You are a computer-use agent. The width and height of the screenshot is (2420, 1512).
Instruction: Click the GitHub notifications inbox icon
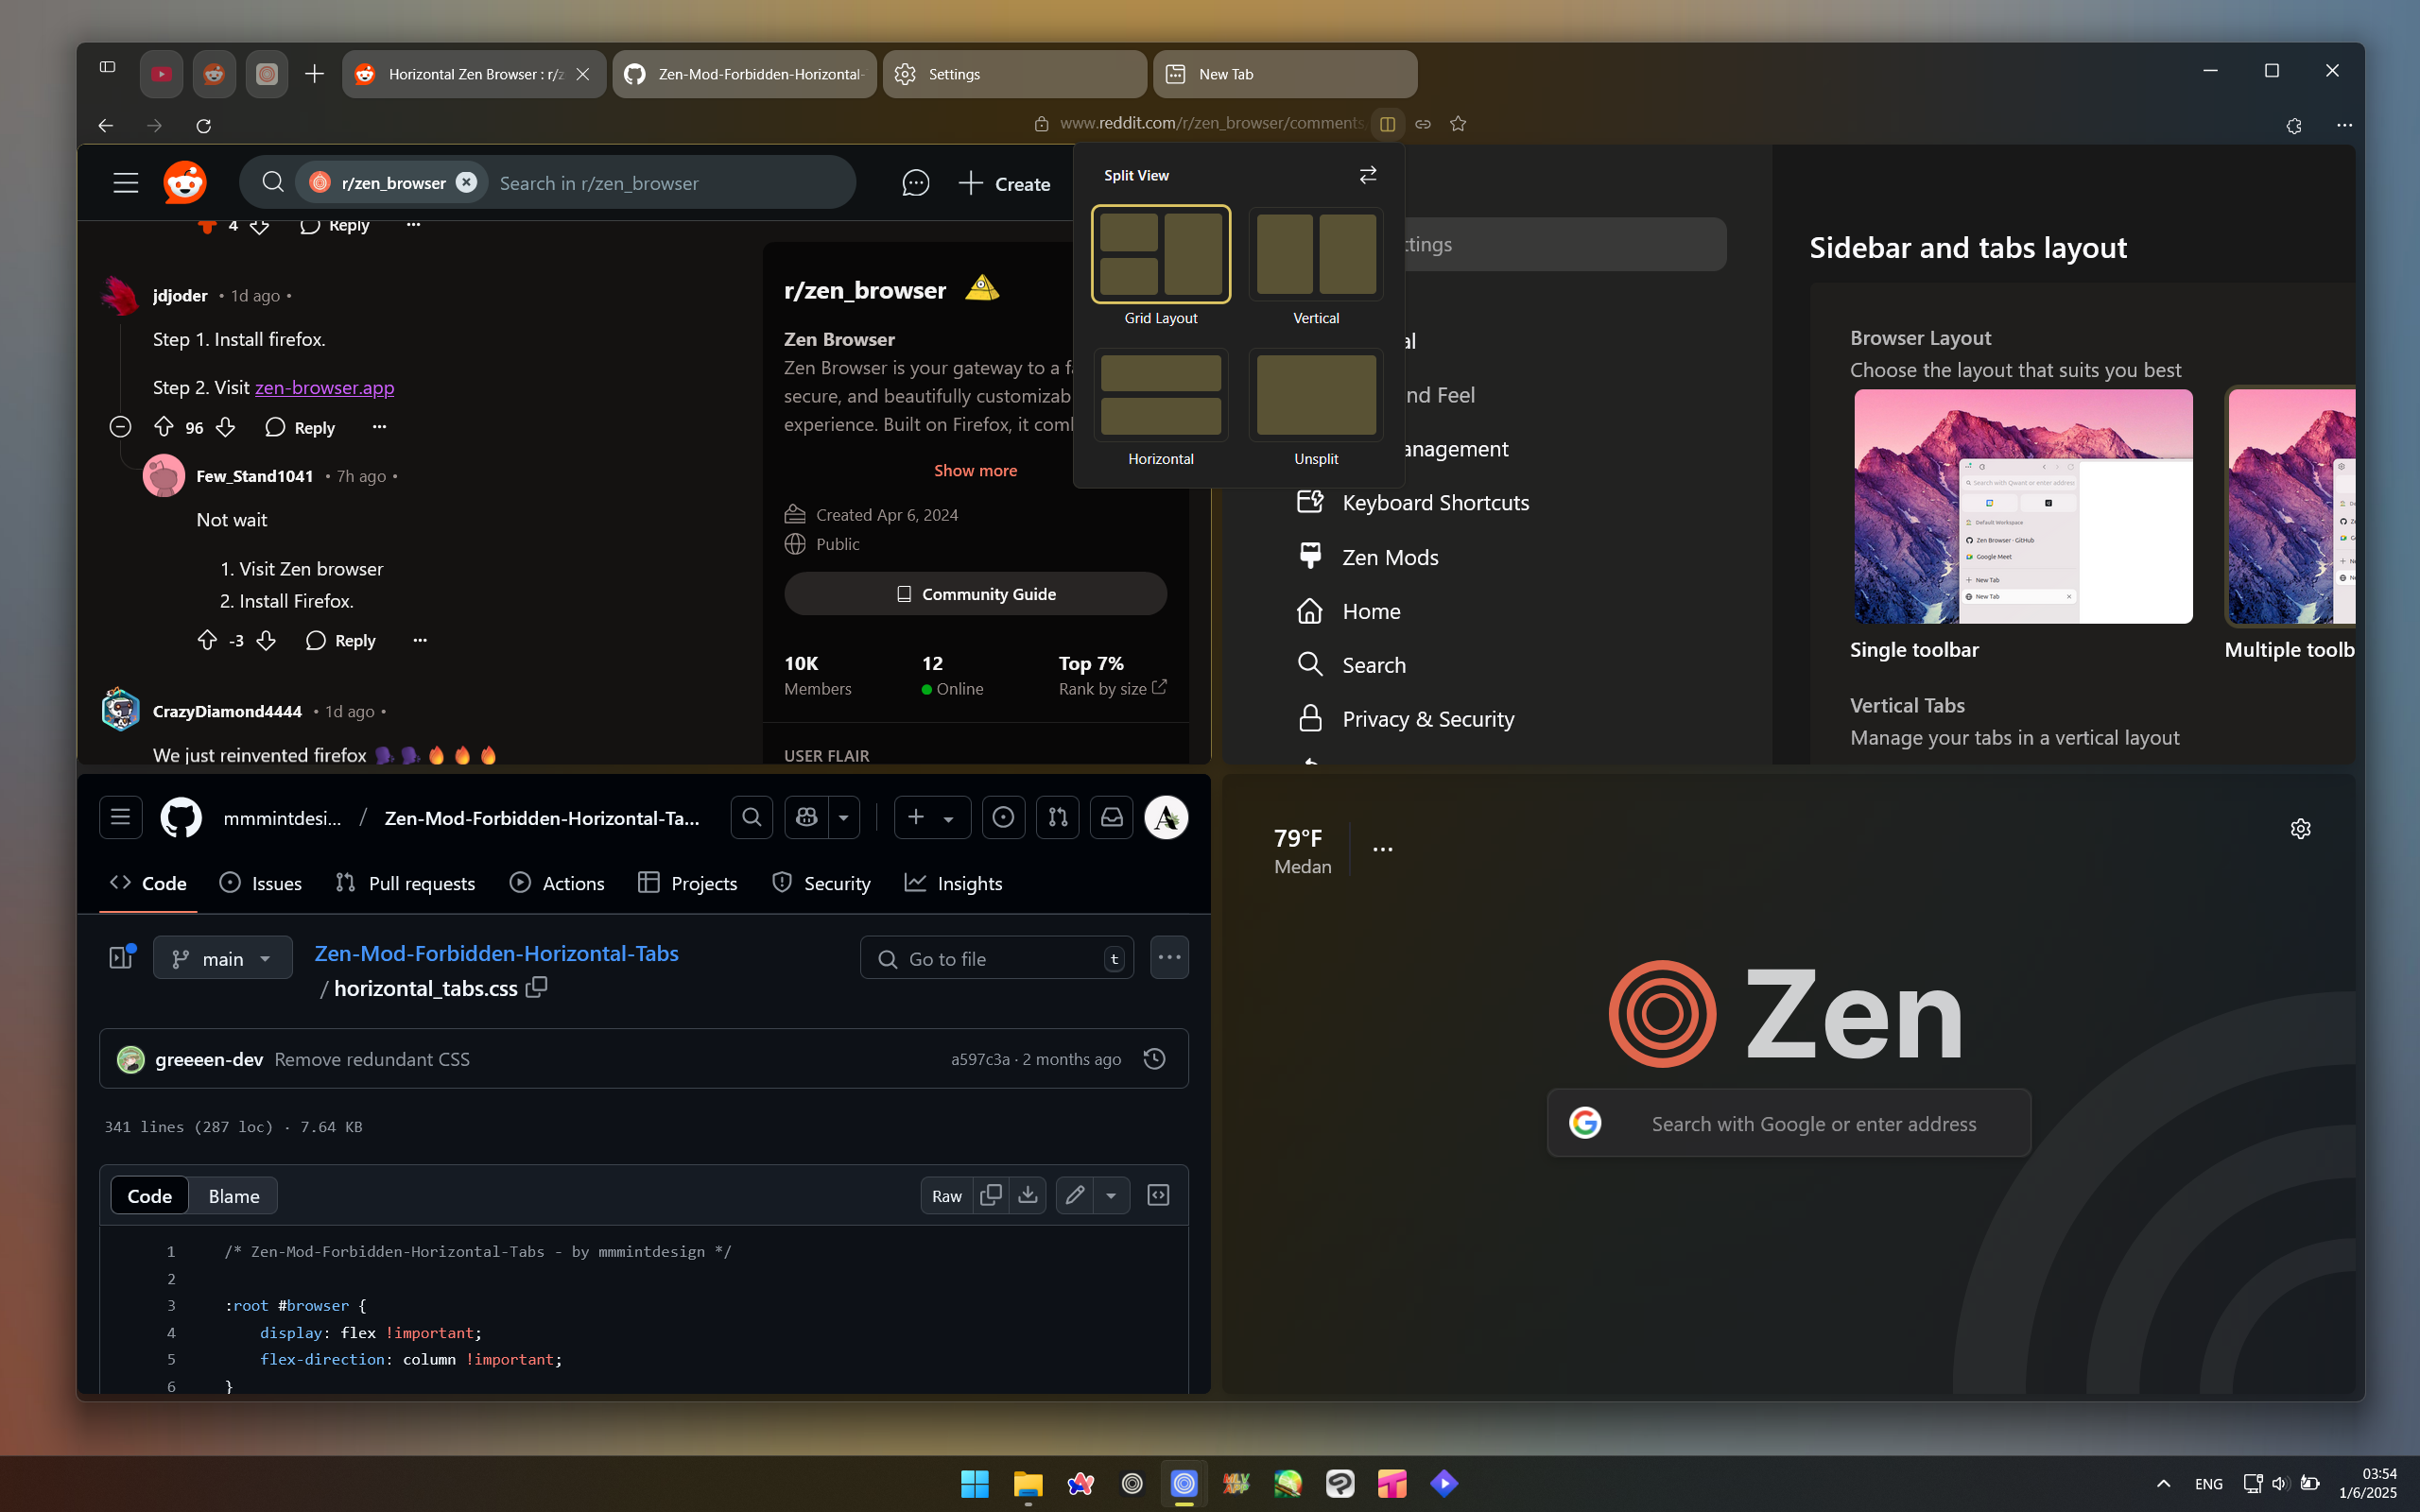pos(1110,817)
